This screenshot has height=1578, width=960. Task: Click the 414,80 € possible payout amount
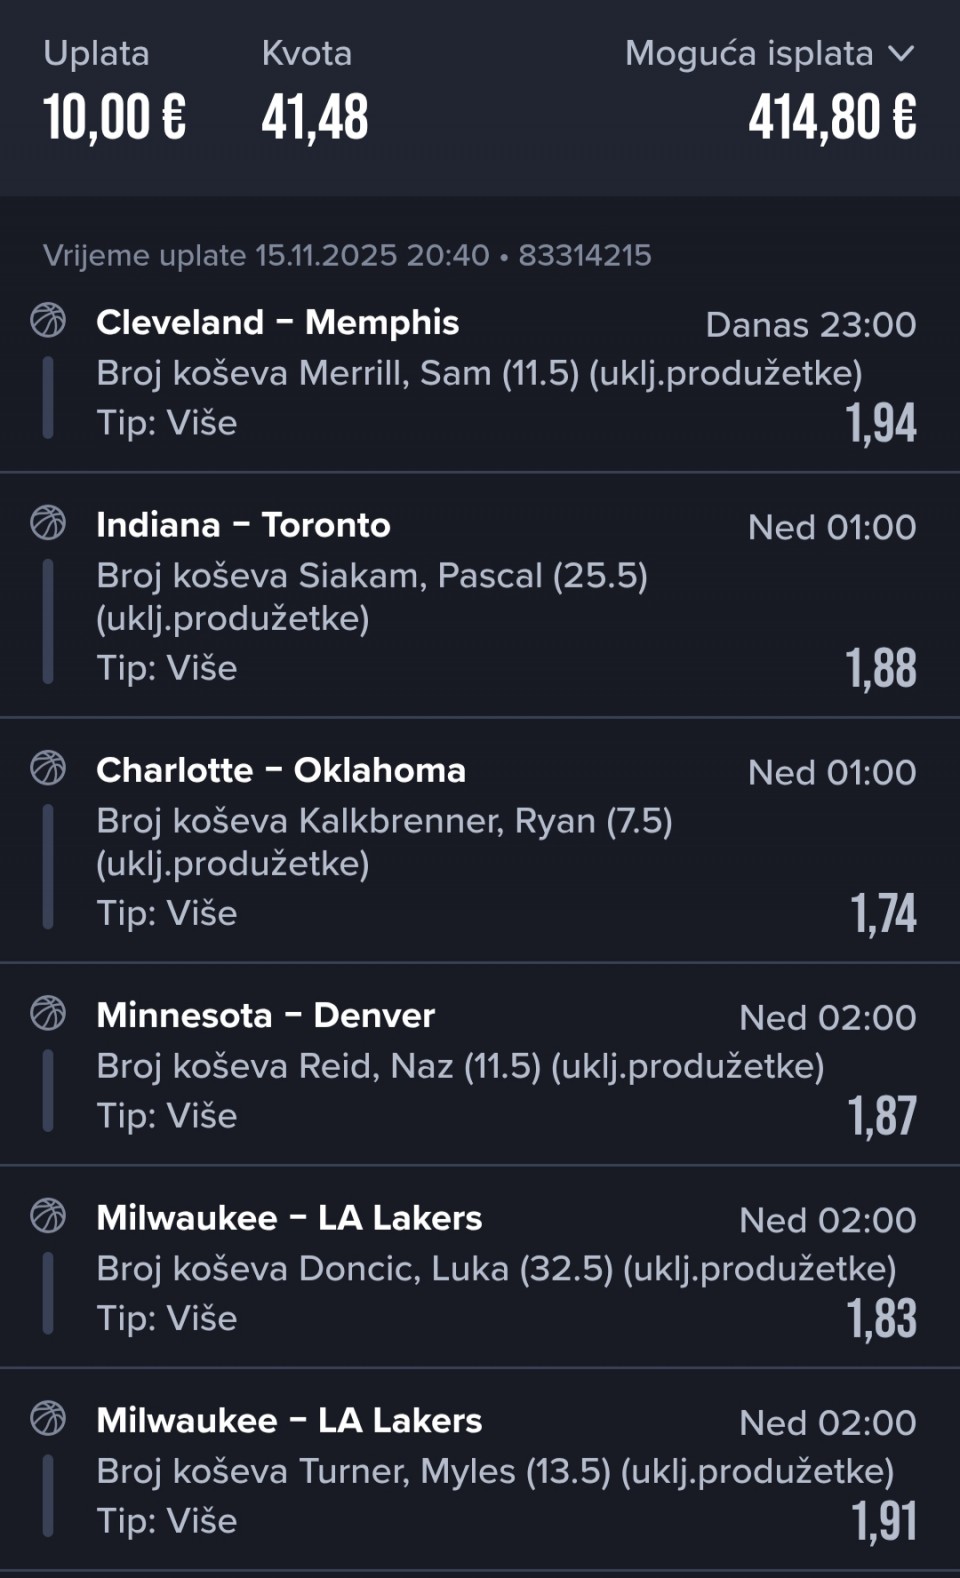pyautogui.click(x=832, y=117)
